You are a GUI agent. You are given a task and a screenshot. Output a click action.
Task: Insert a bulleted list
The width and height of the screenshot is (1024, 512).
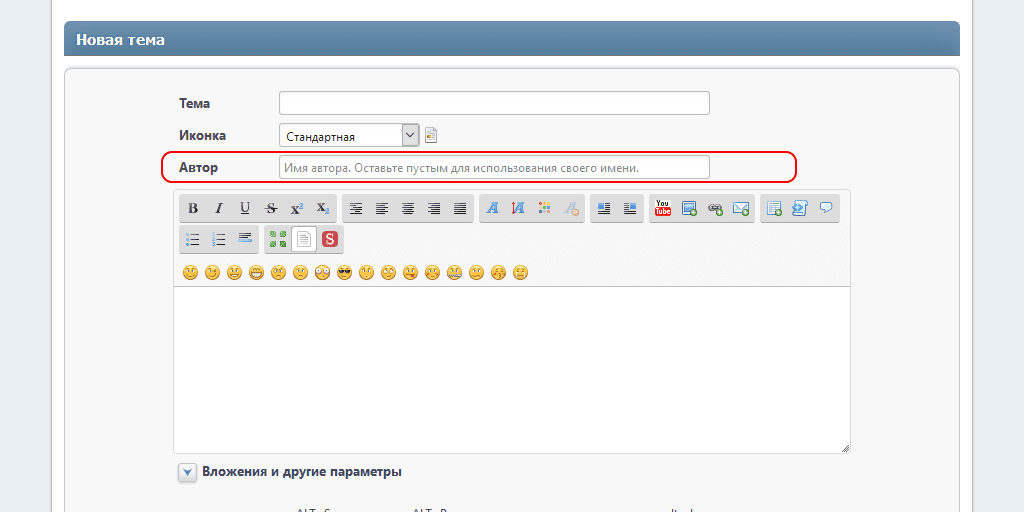(x=193, y=239)
